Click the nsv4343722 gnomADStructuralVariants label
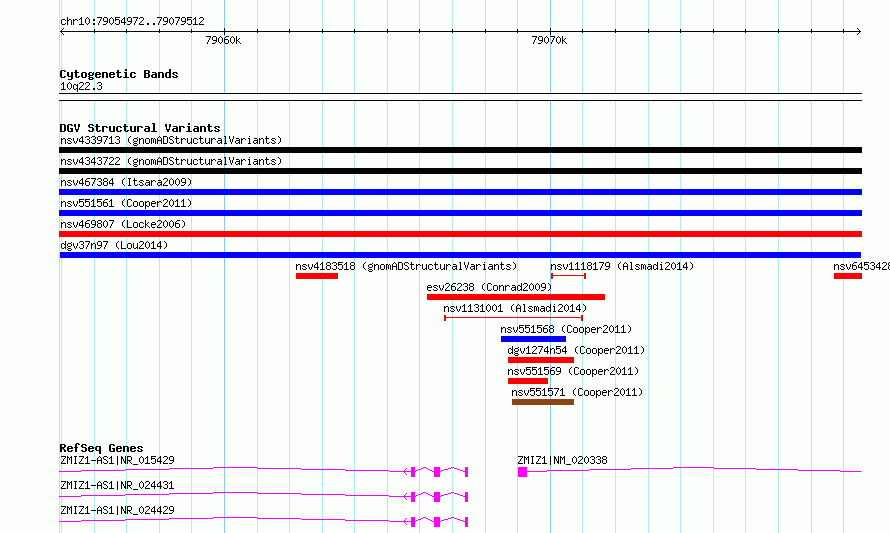Viewport: 890px width, 533px height. [x=171, y=161]
